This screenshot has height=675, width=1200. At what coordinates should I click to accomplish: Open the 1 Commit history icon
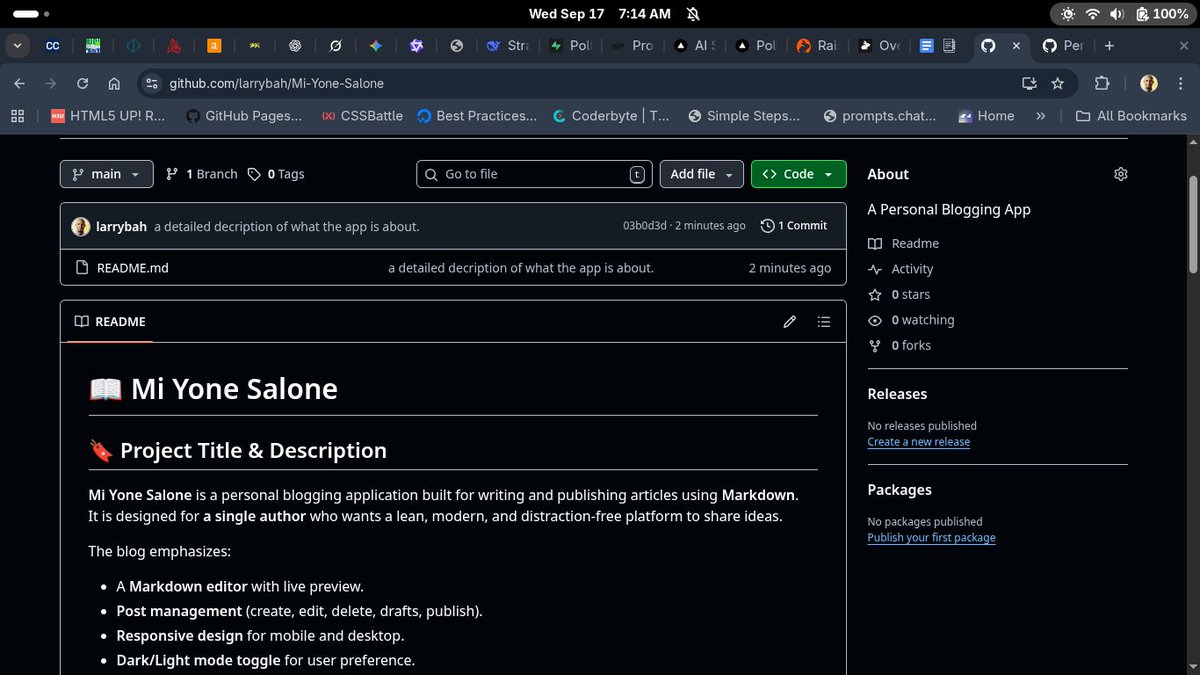[766, 225]
